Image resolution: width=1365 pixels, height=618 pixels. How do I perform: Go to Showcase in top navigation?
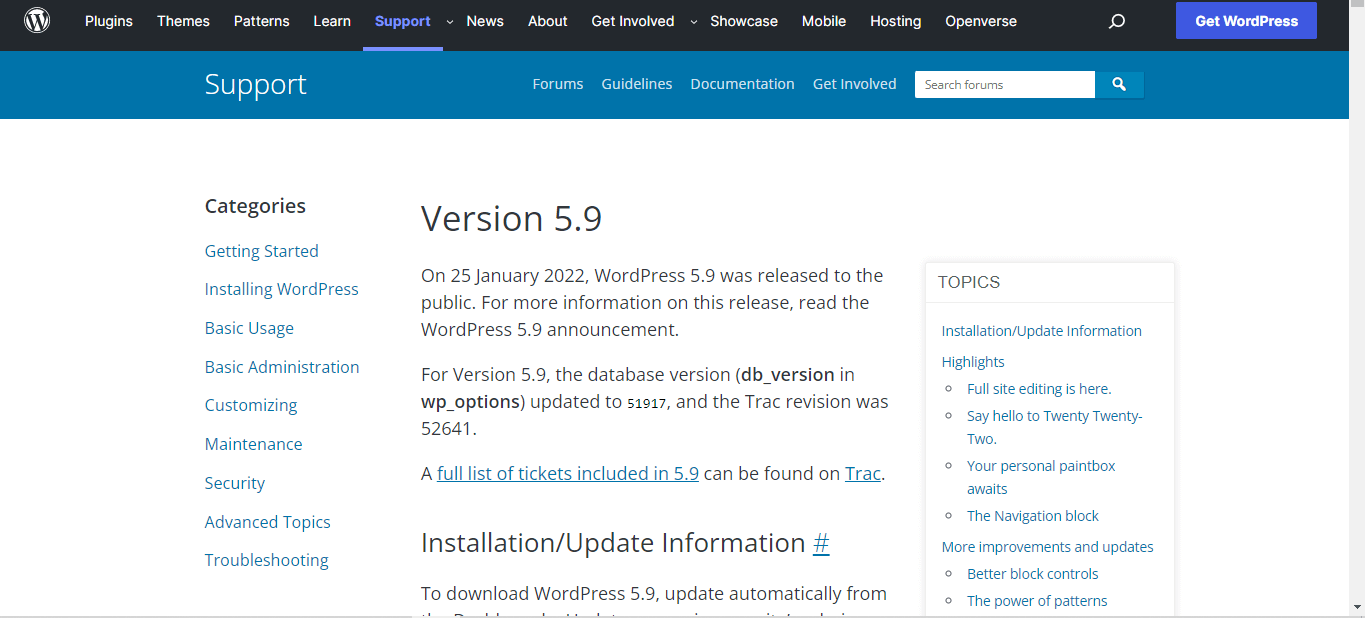(744, 21)
